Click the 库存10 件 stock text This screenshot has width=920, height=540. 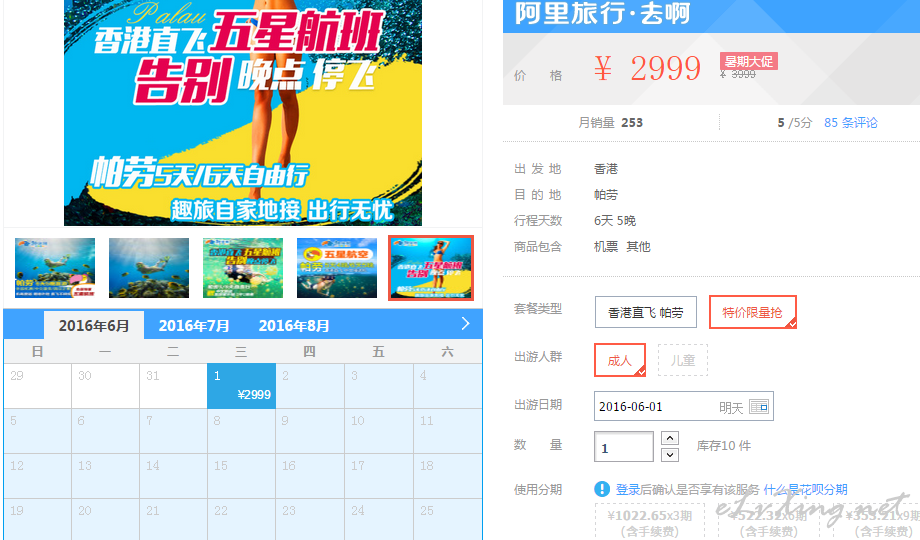723,446
